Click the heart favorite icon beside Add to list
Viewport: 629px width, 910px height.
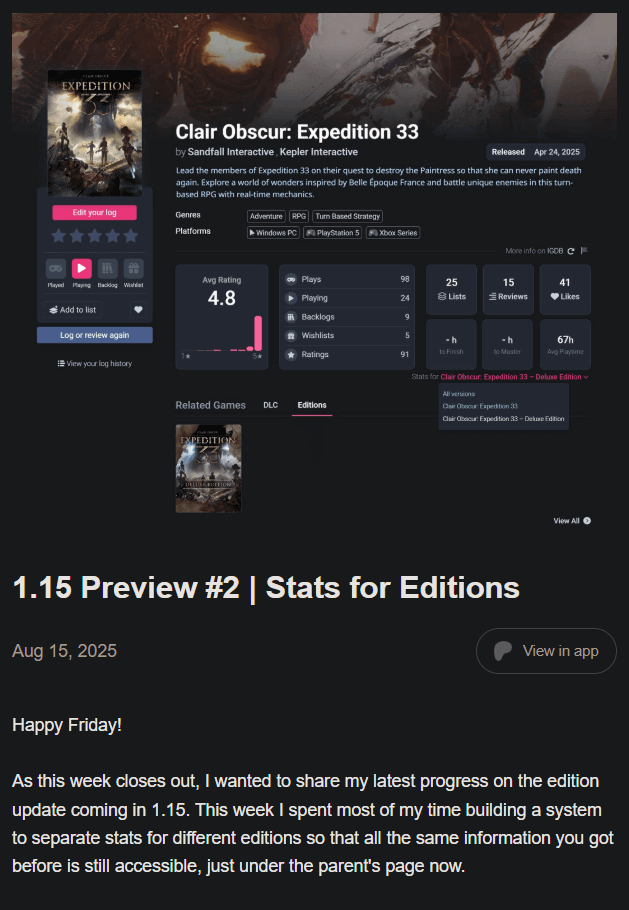tap(138, 310)
